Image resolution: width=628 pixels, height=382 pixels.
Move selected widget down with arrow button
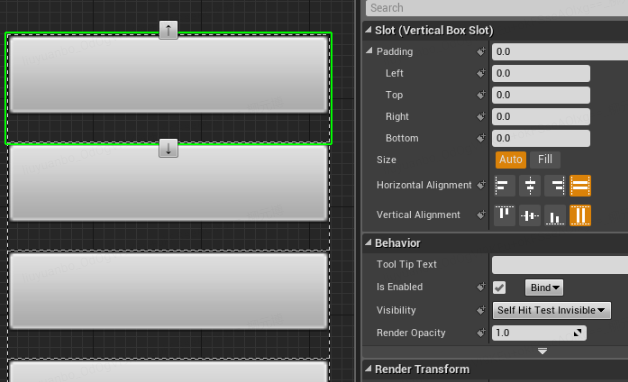pos(168,148)
